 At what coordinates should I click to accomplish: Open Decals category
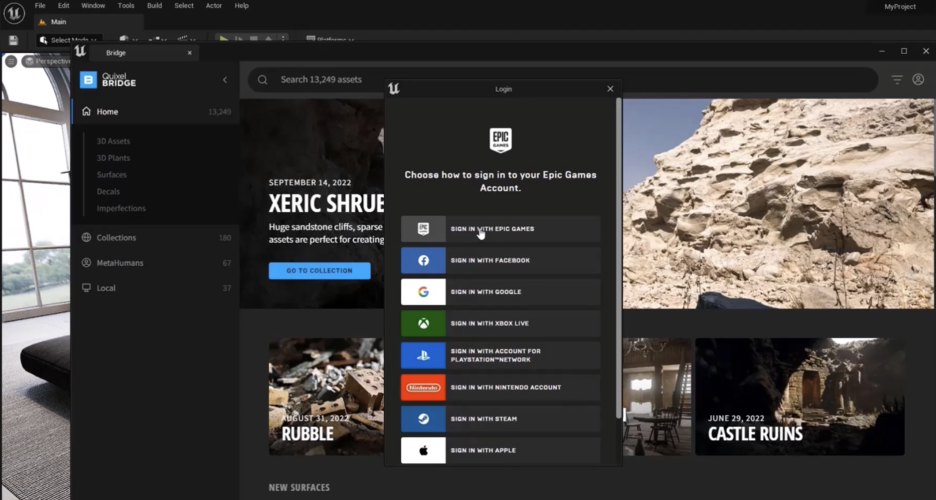pos(109,192)
